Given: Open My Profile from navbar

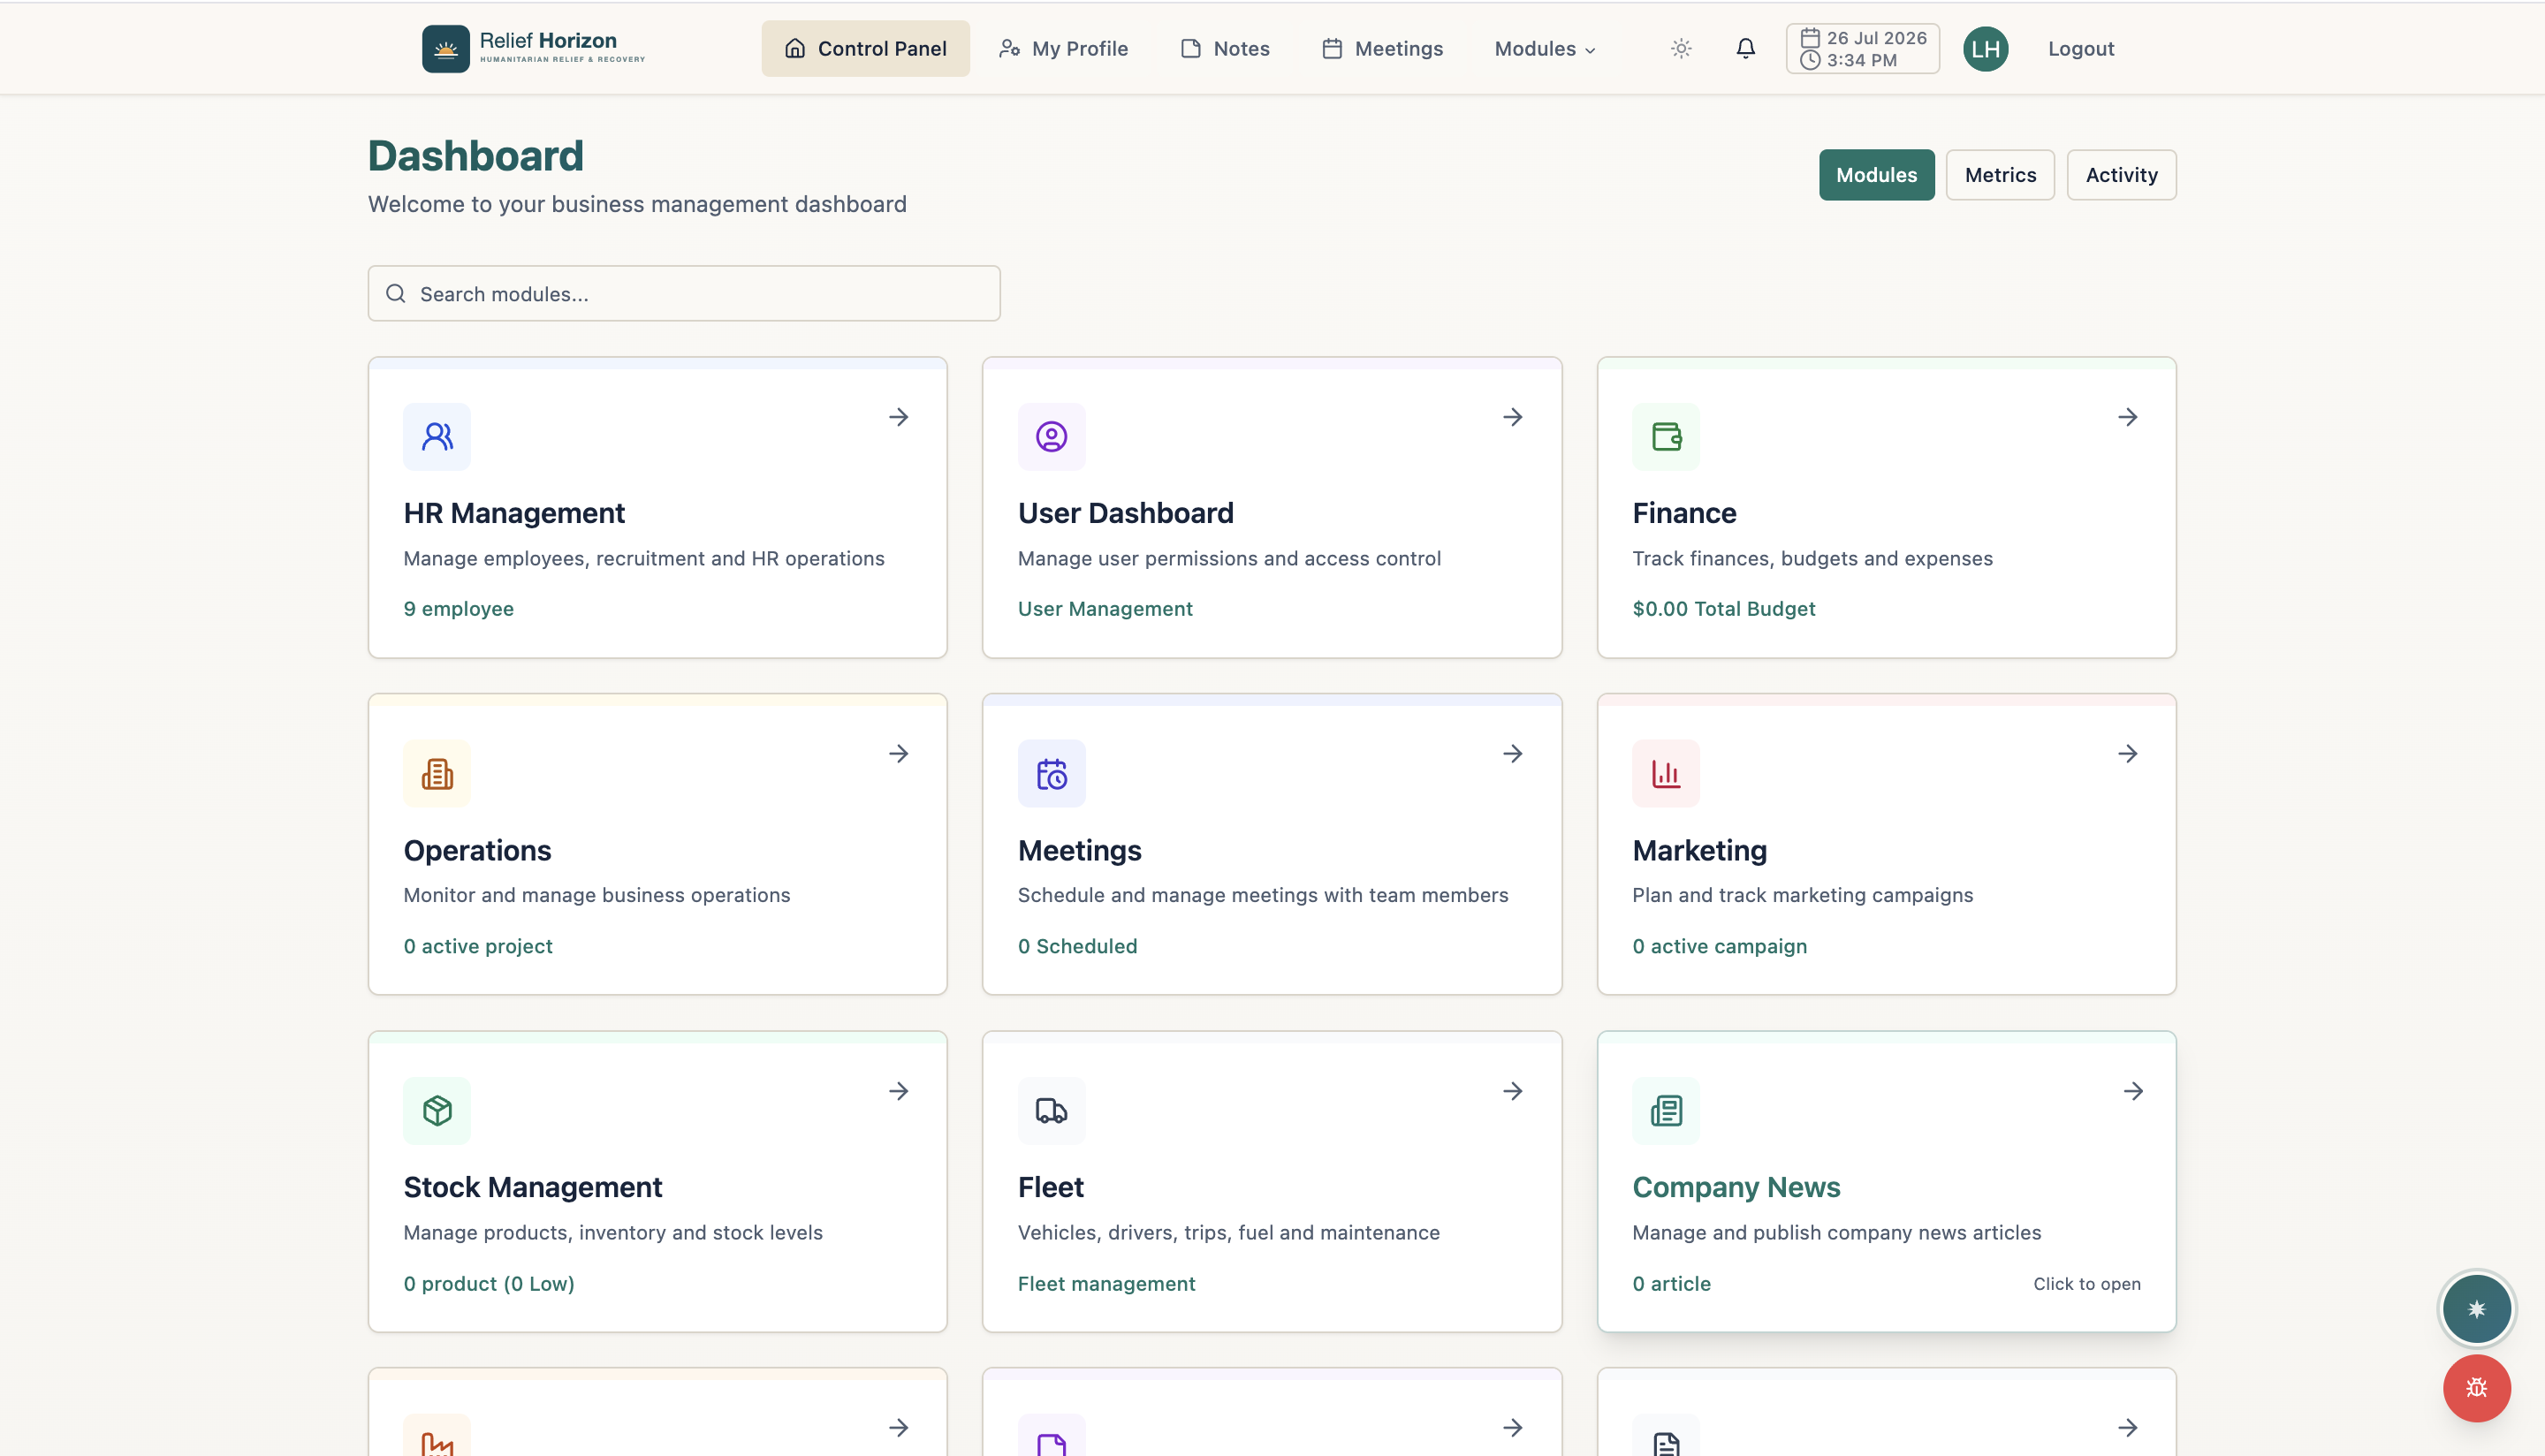Looking at the screenshot, I should [1063, 48].
